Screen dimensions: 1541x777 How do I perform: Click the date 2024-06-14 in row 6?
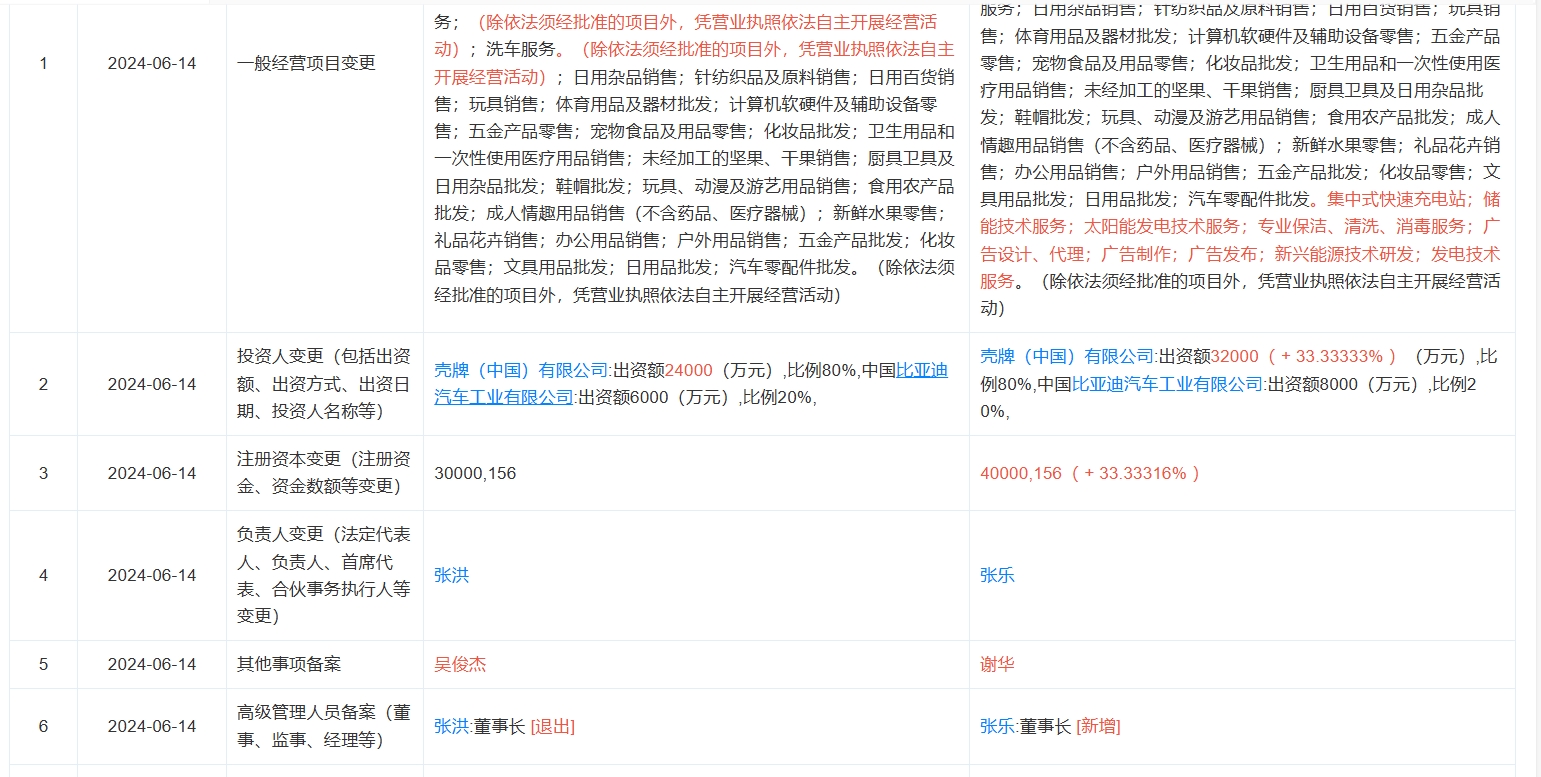(x=152, y=726)
